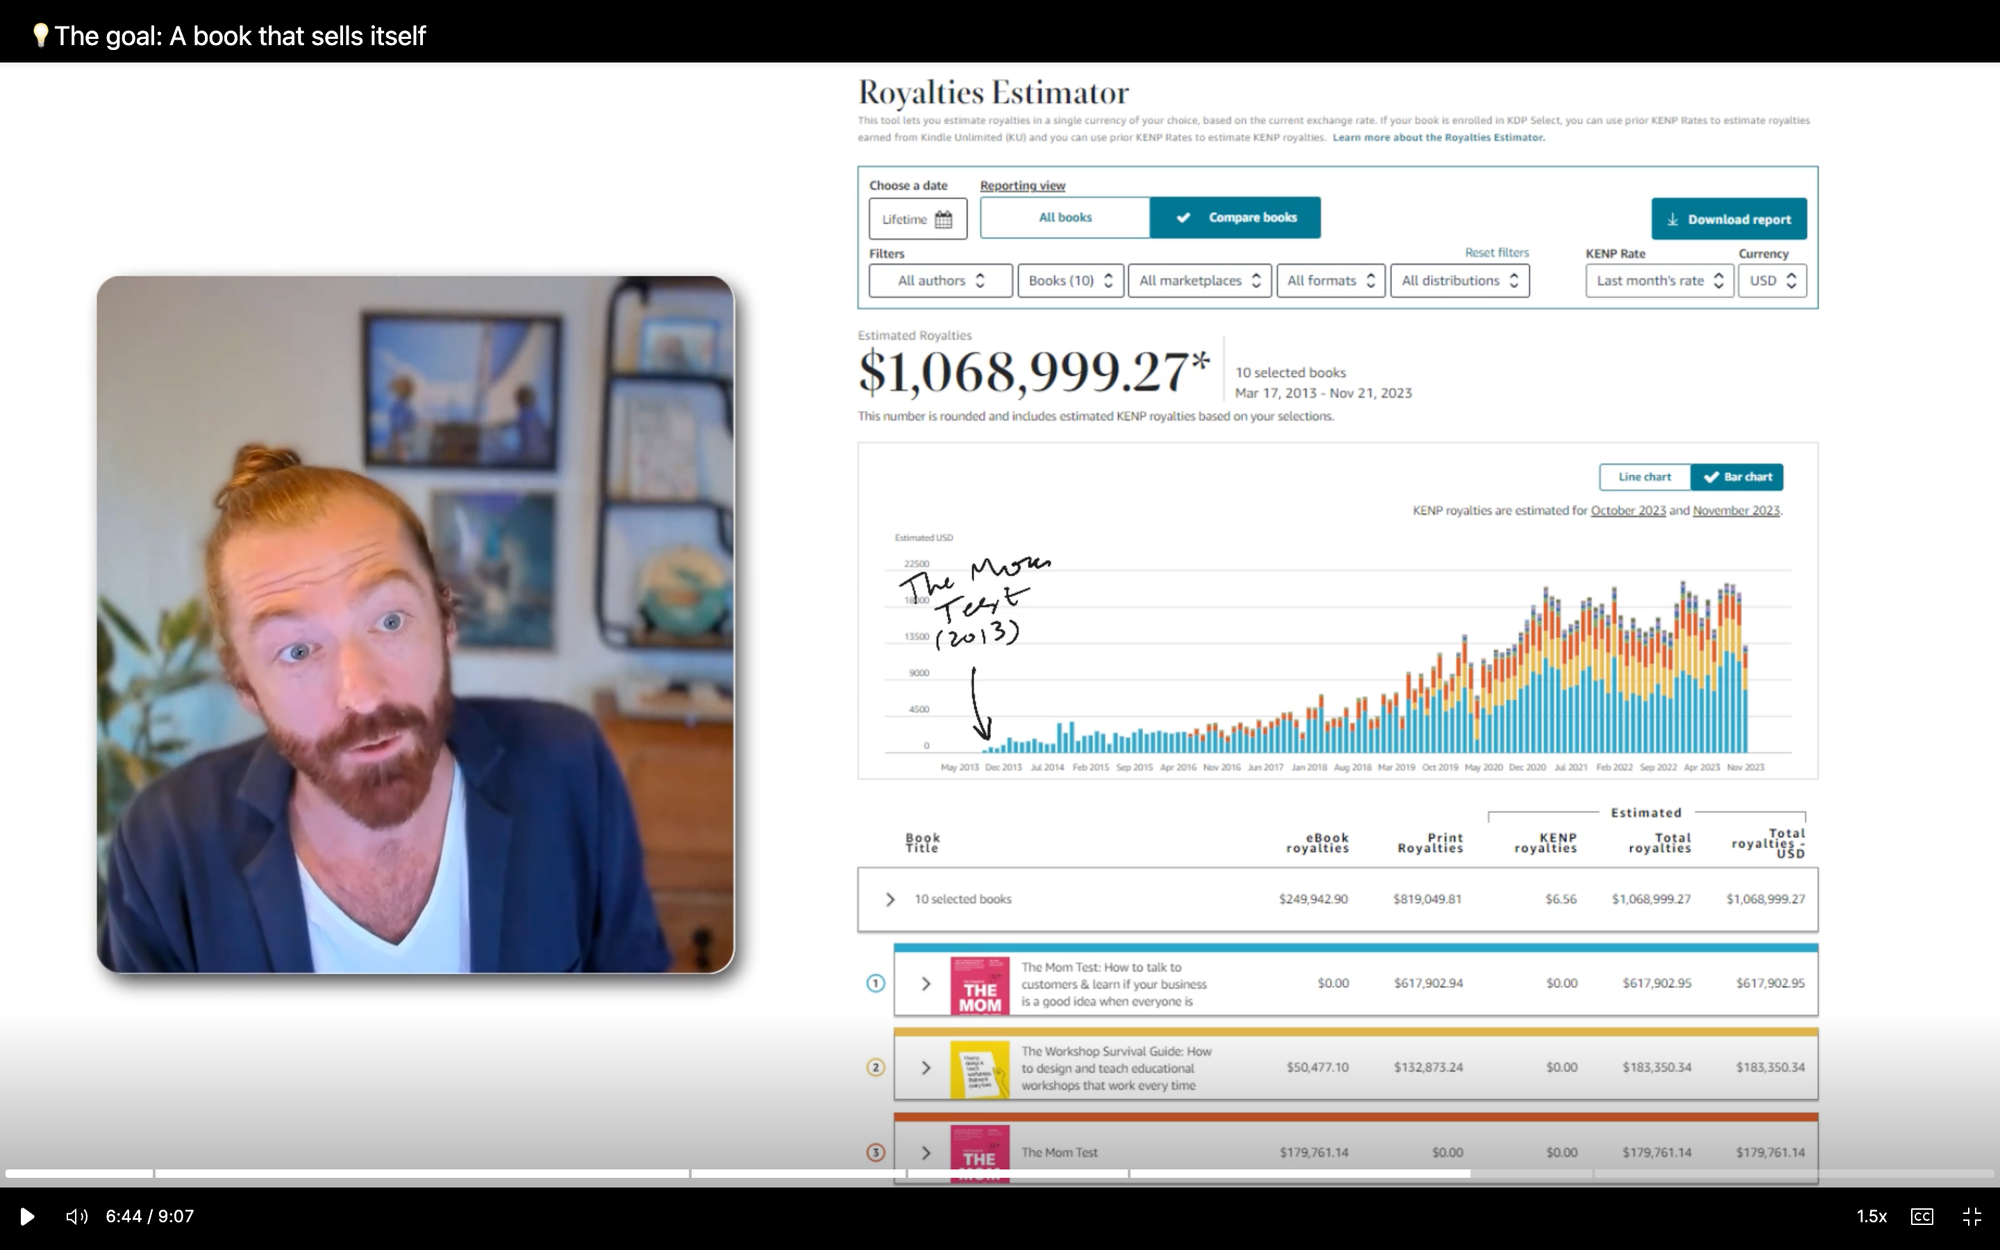This screenshot has width=2000, height=1250.
Task: Open the Books (10) filter dropdown
Action: (1071, 281)
